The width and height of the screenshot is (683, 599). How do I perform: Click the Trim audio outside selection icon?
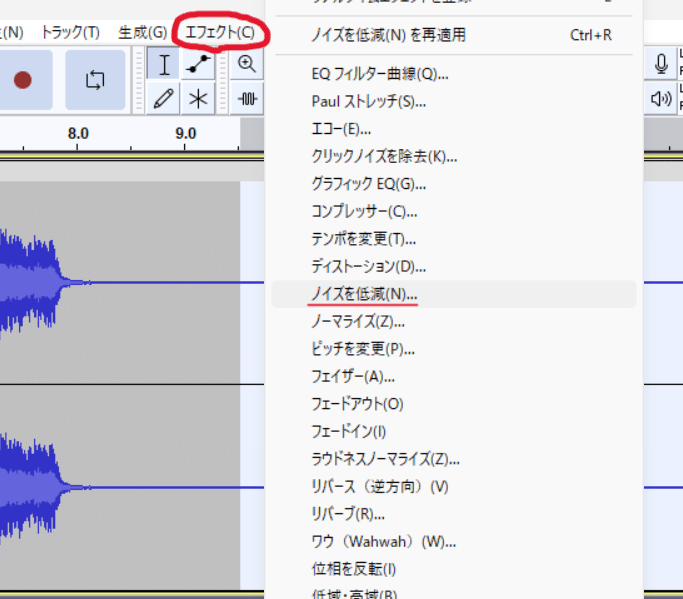coord(247,98)
